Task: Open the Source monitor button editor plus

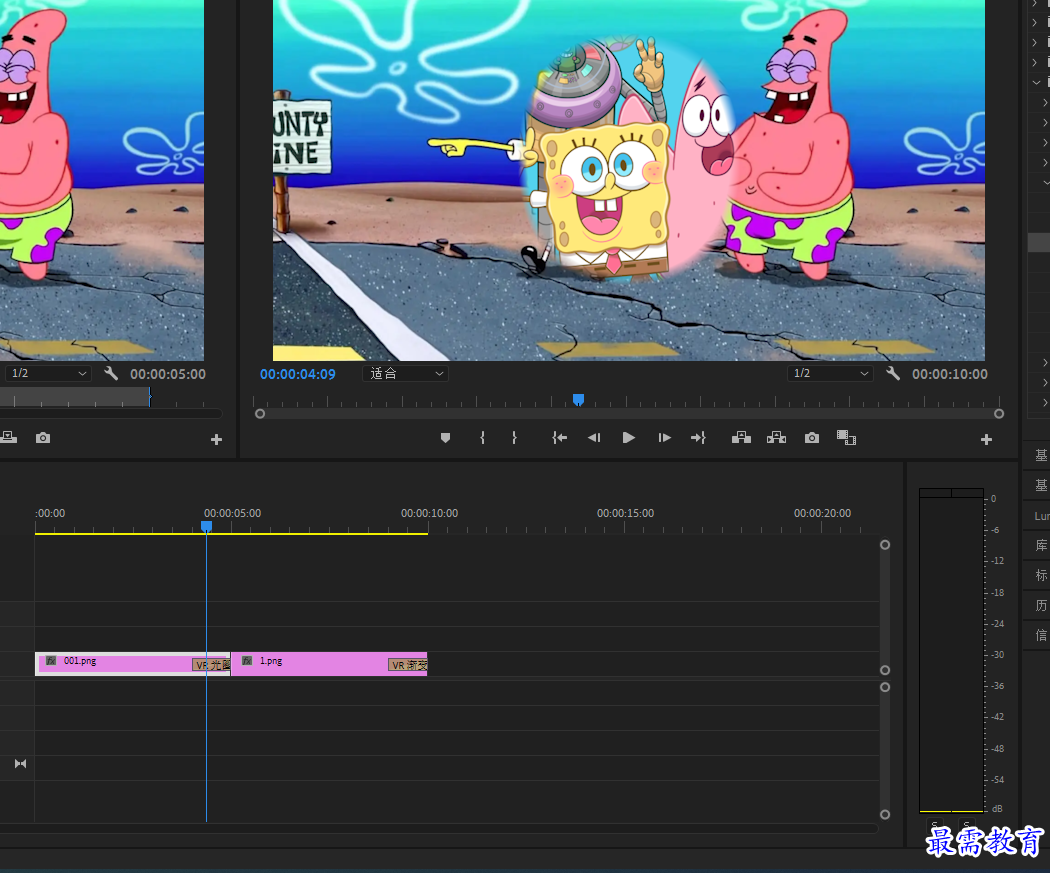Action: click(216, 440)
